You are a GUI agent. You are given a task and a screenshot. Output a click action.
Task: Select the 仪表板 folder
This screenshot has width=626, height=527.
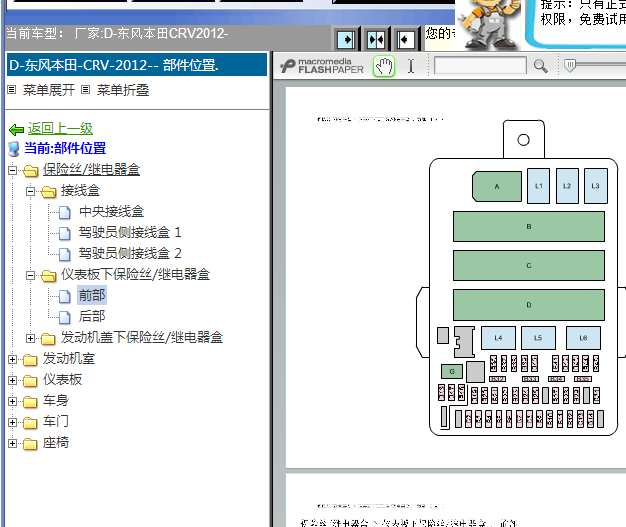(63, 379)
